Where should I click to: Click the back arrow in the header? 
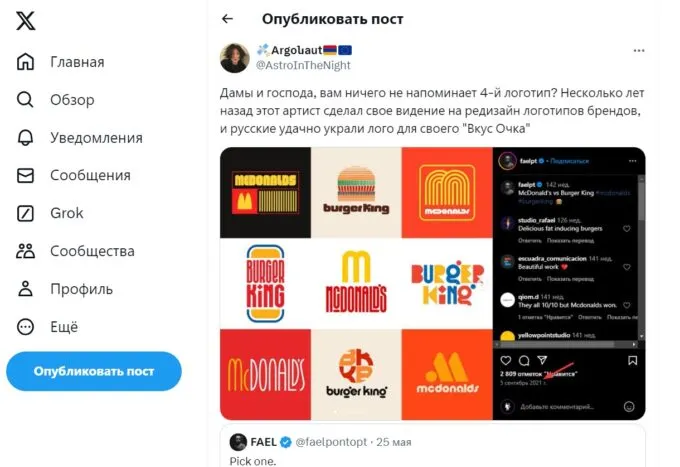227,19
